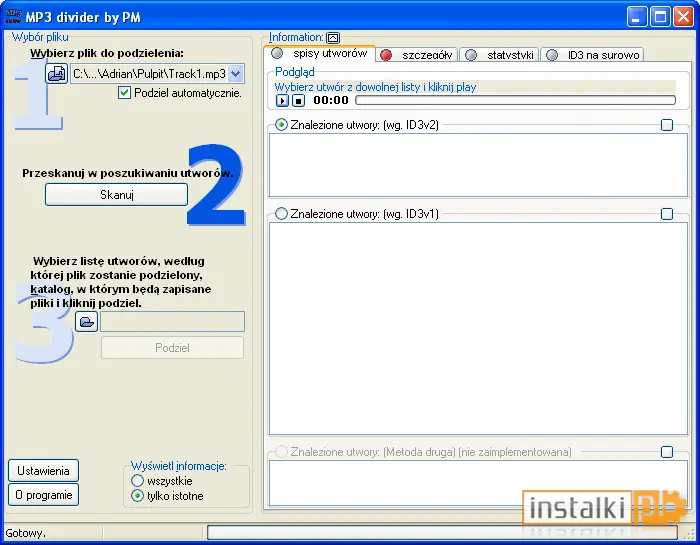Image resolution: width=700 pixels, height=545 pixels.
Task: Click the Gotowy status bar text
Action: [x=25, y=533]
